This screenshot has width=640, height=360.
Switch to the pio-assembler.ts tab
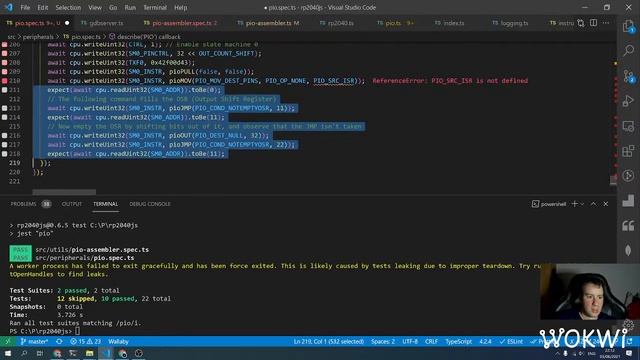[269, 23]
